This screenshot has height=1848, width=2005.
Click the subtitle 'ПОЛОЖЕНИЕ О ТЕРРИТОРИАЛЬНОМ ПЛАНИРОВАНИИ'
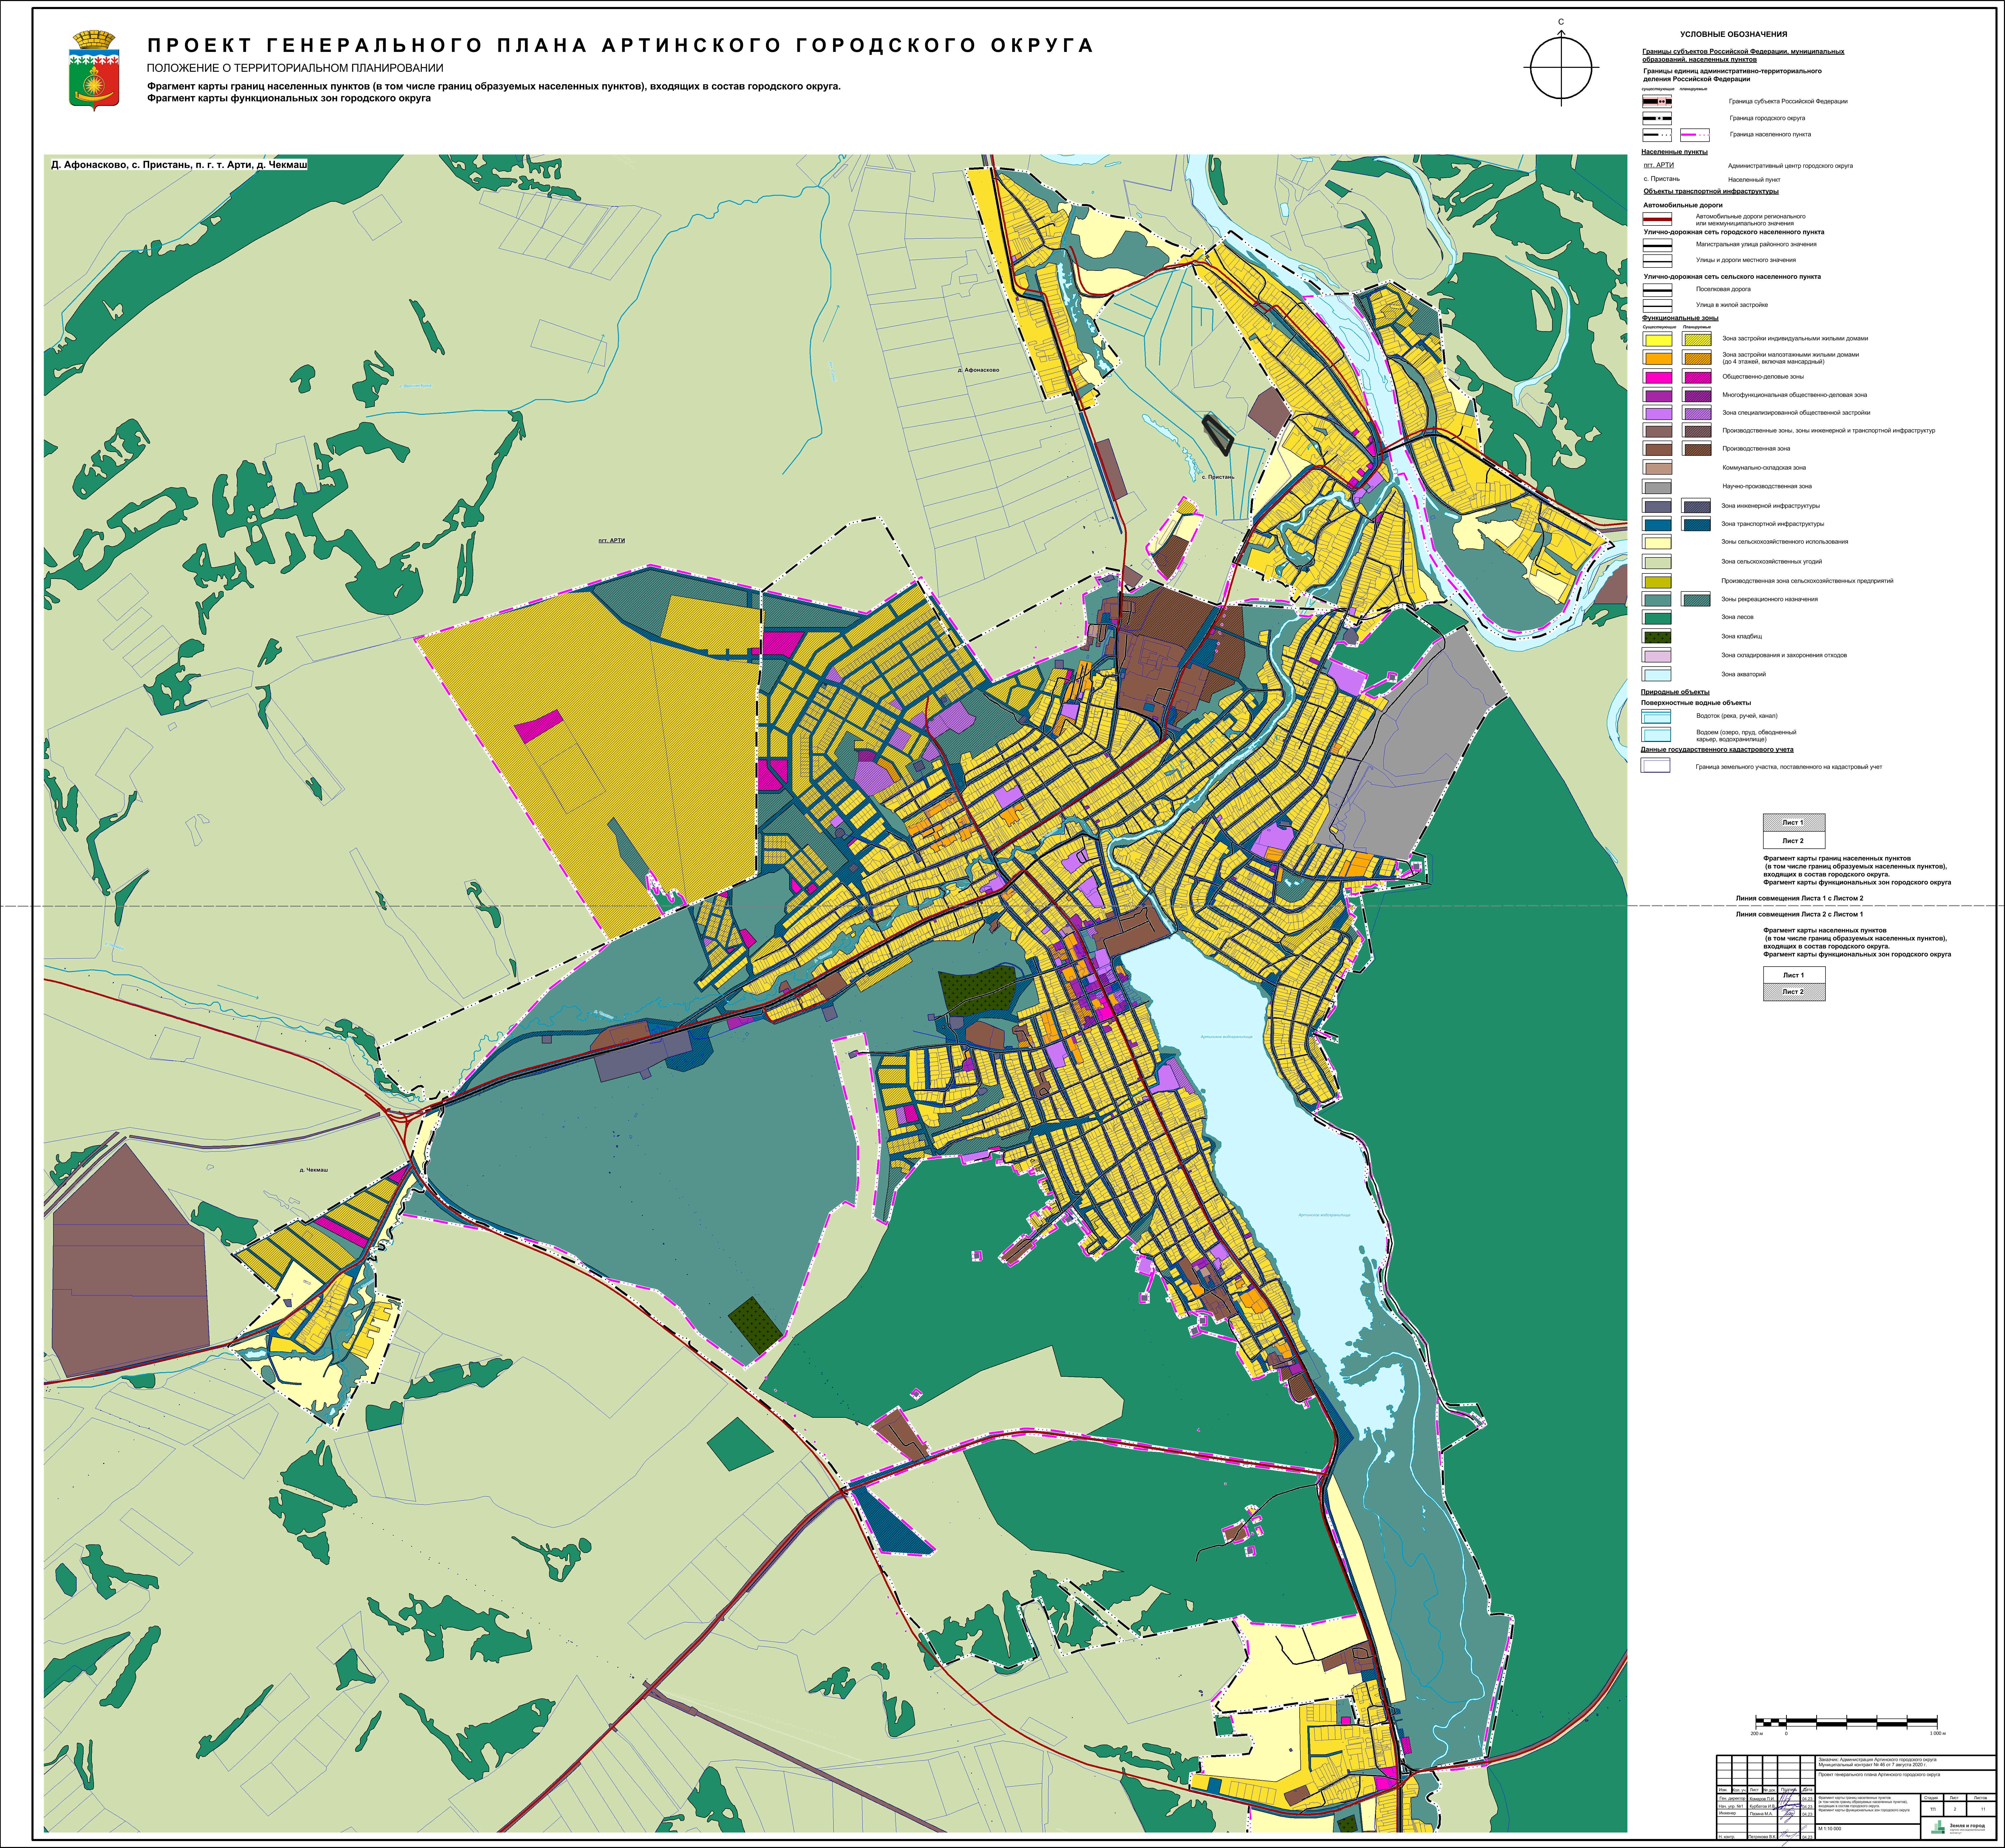tap(295, 68)
